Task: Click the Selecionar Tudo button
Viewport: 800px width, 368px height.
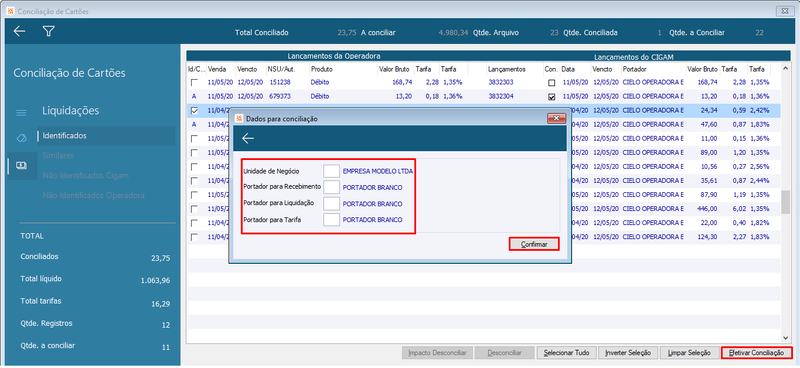Action: (566, 353)
